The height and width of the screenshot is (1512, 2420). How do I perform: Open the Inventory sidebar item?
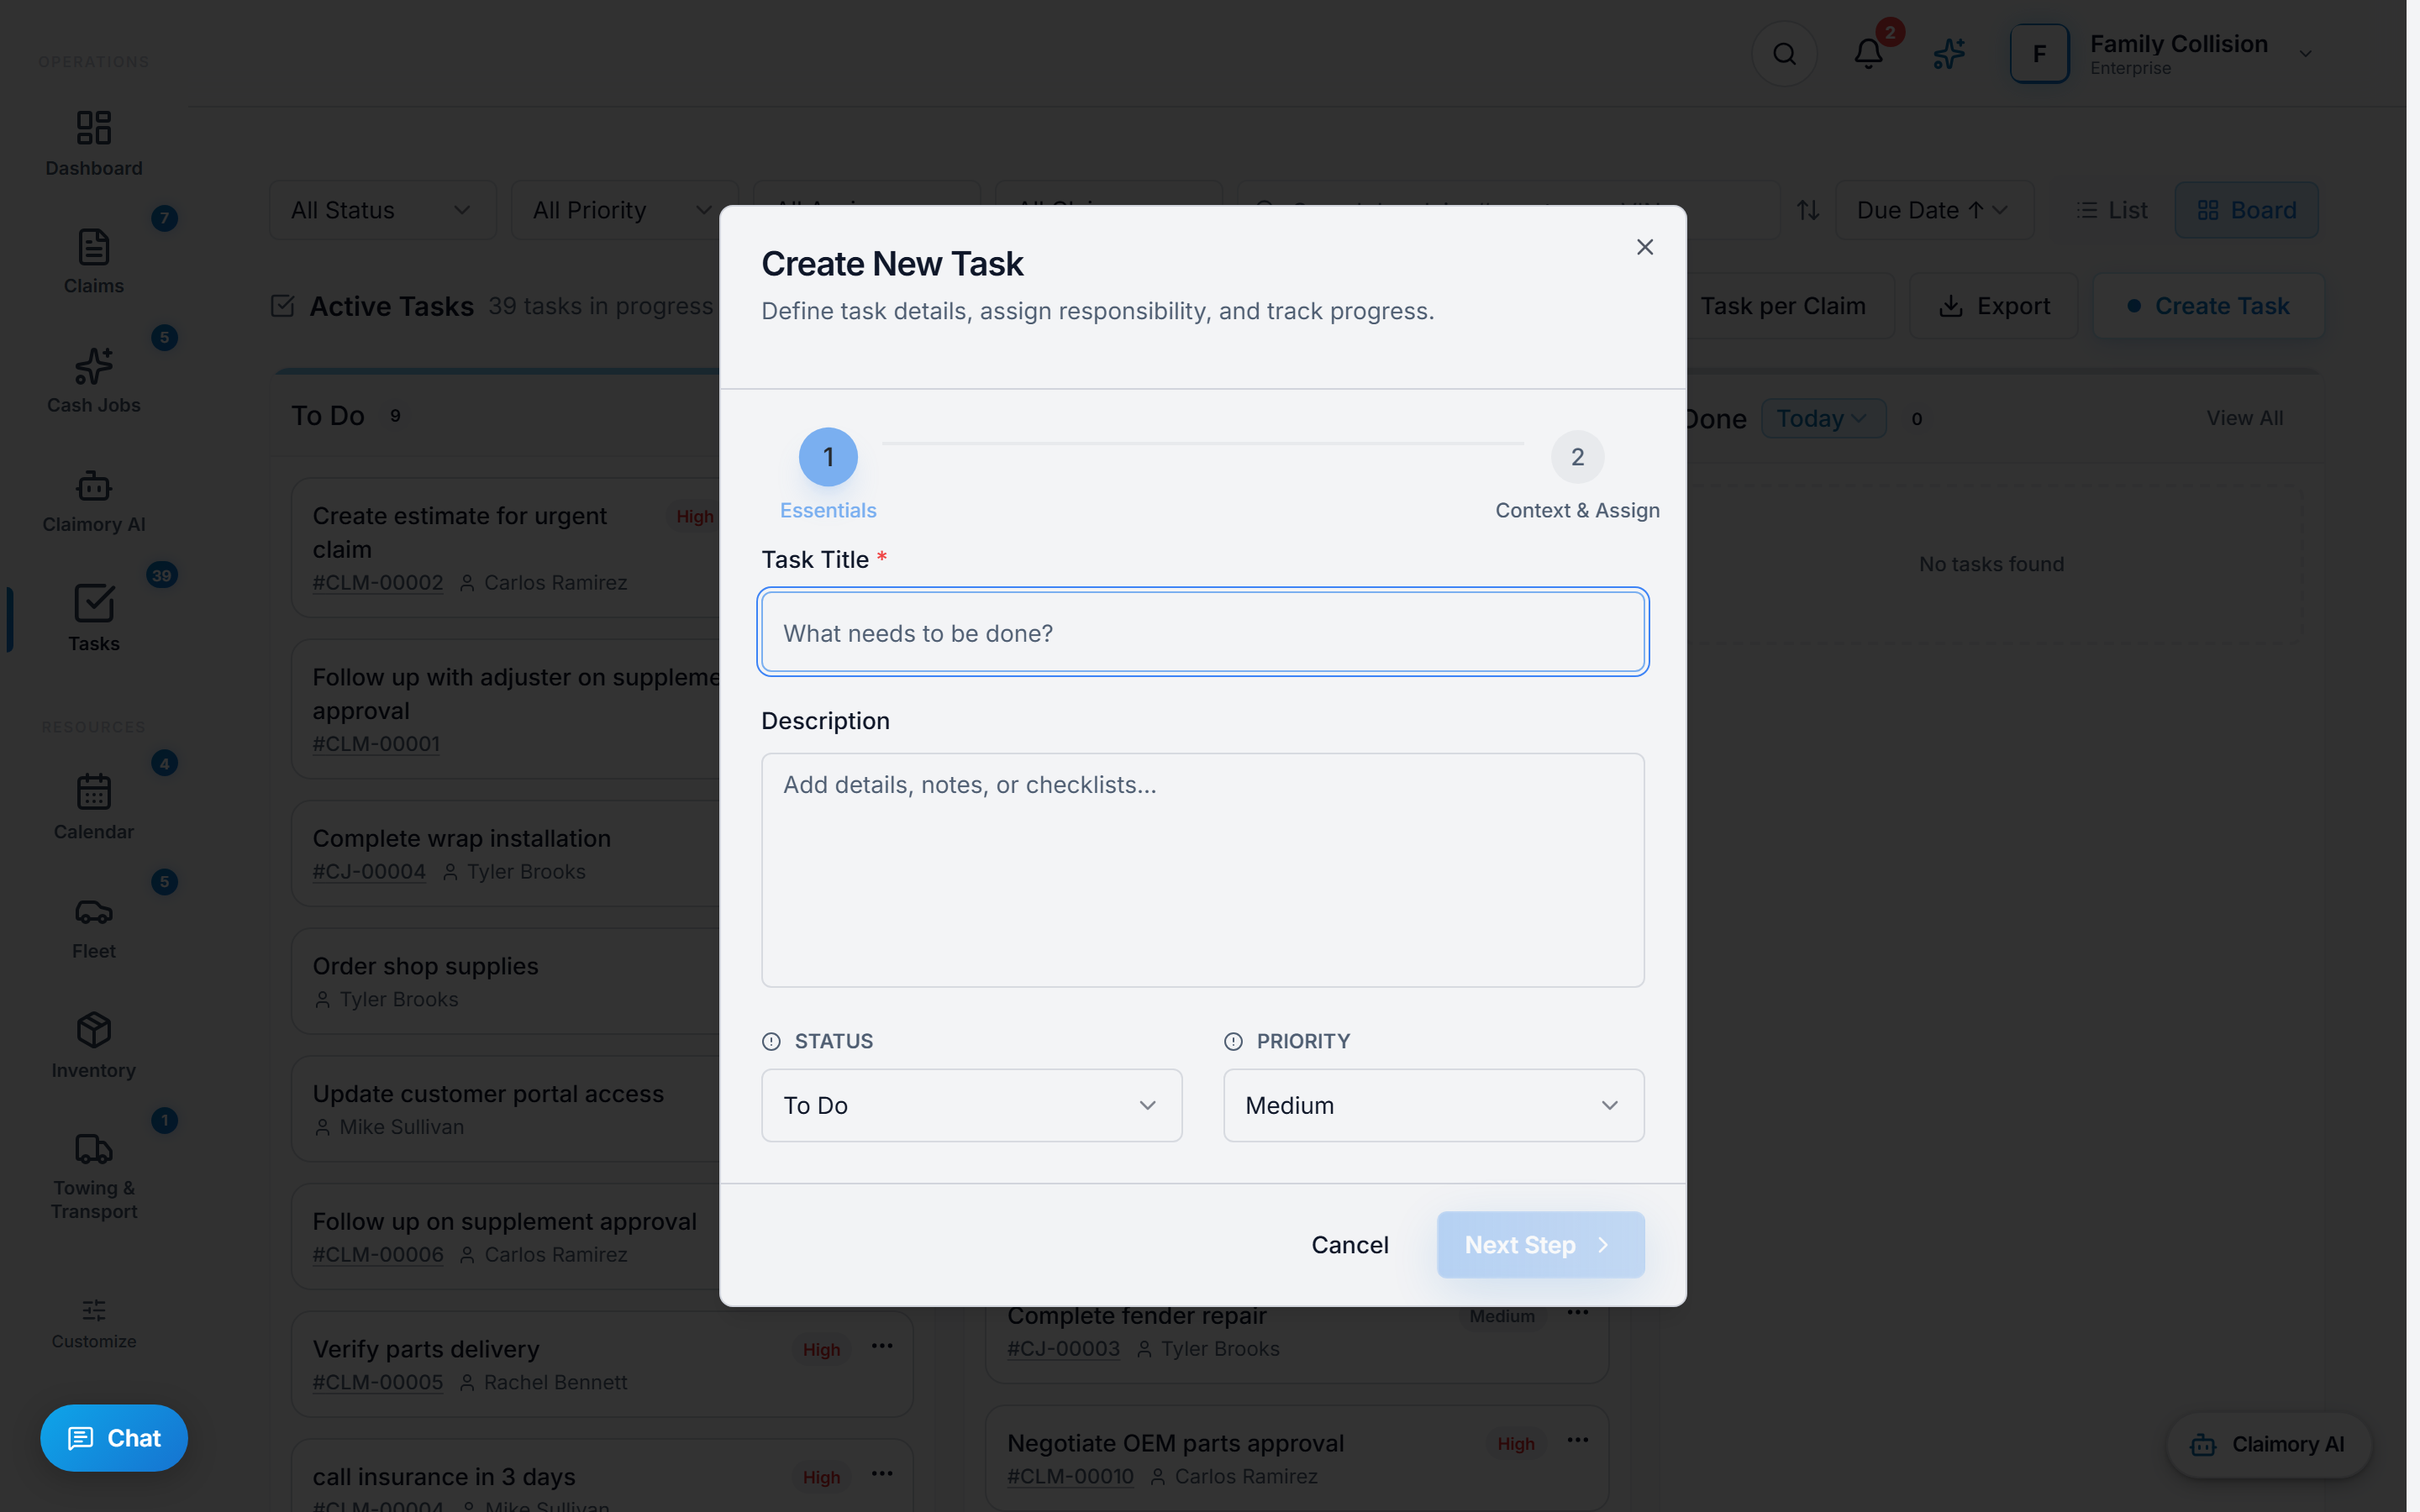[x=93, y=1045]
